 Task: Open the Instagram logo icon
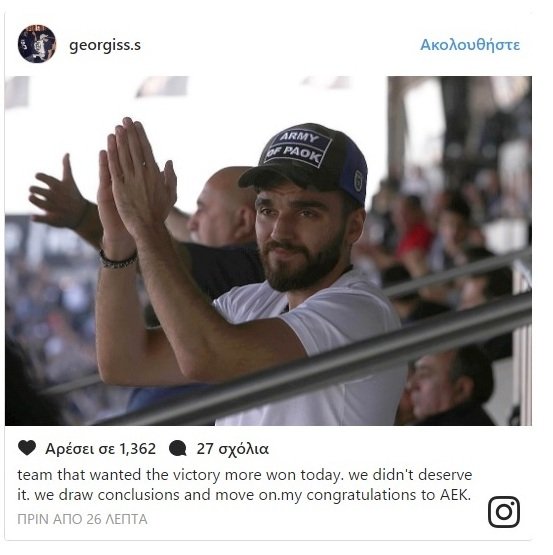pyautogui.click(x=504, y=512)
